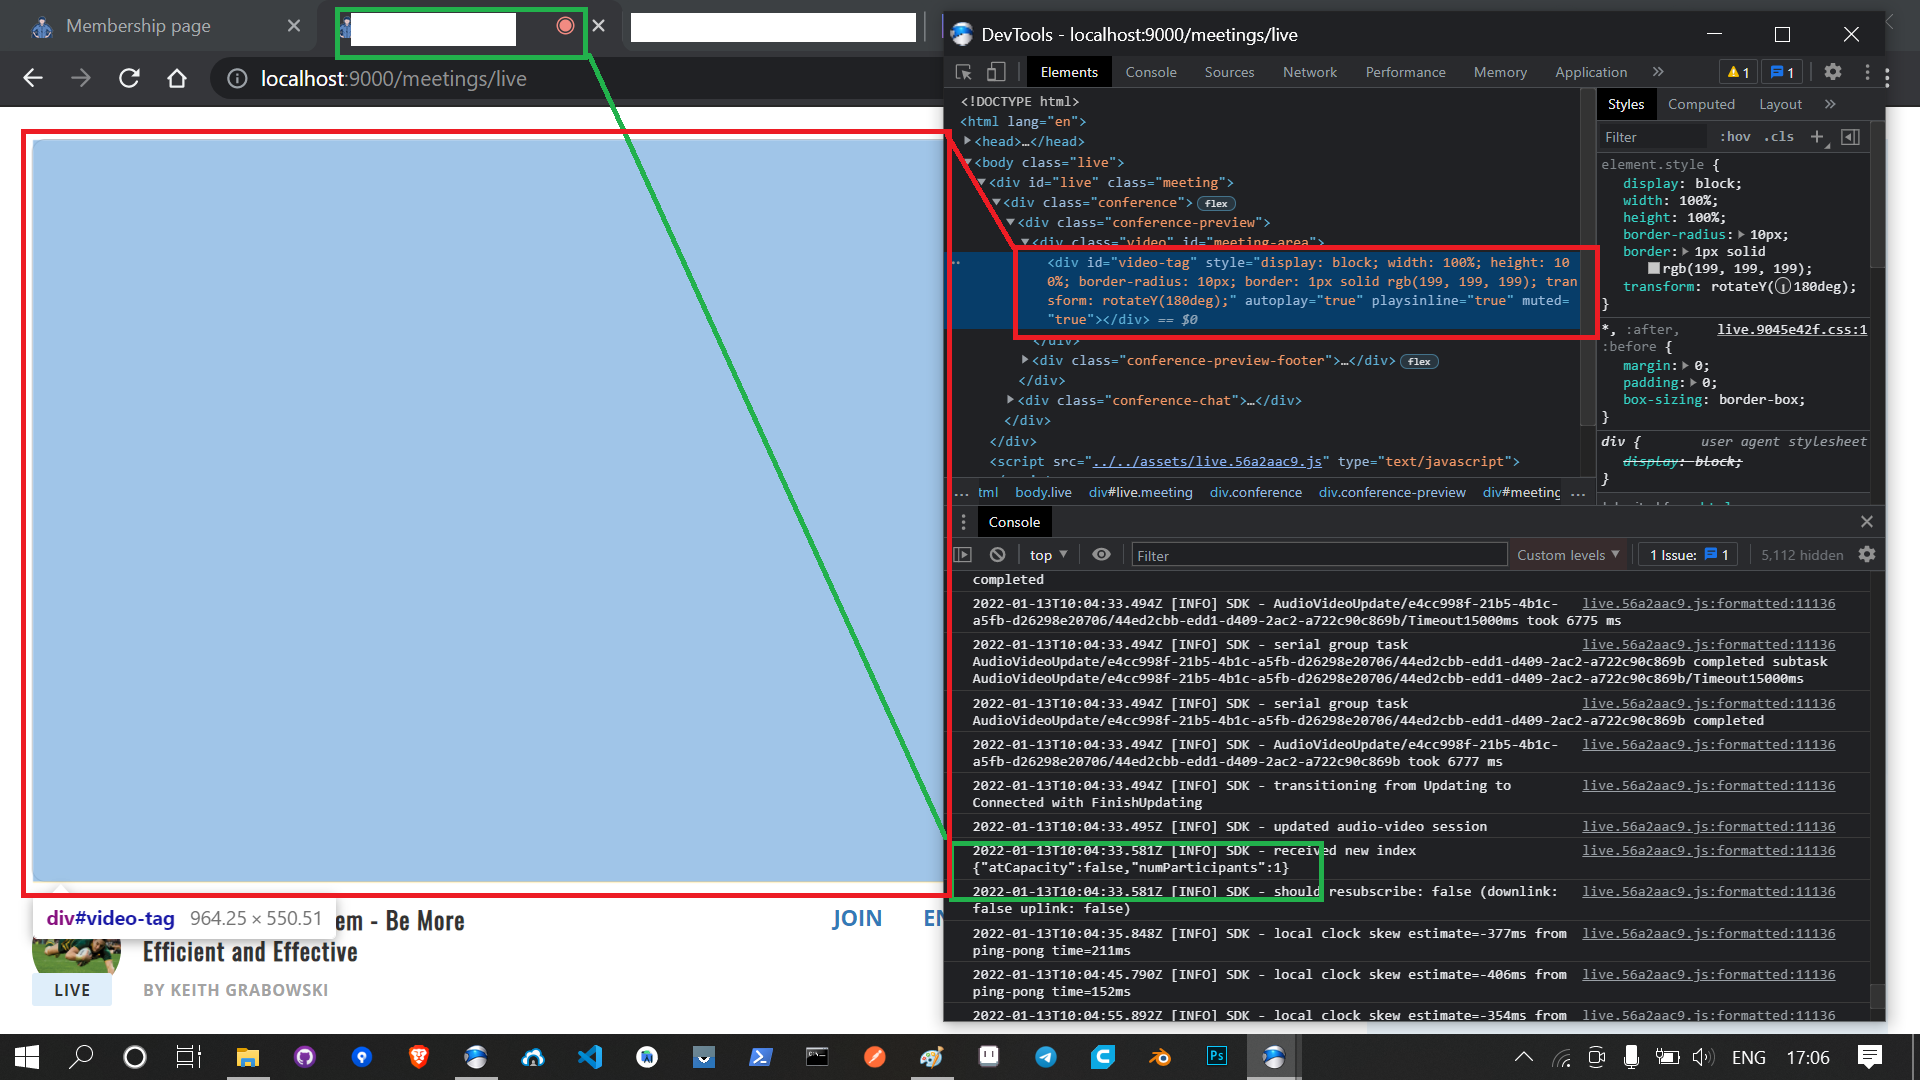Toggle the :hov pseudo-class state filter
This screenshot has width=1920, height=1080.
pos(1735,136)
